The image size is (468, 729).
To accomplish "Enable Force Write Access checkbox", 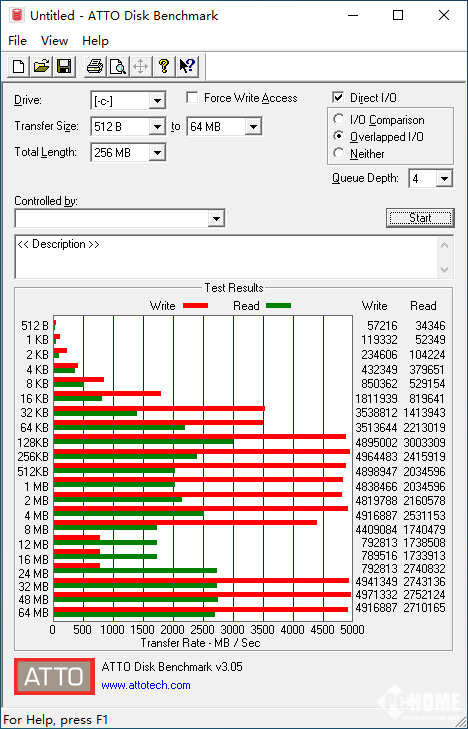I will [x=192, y=98].
